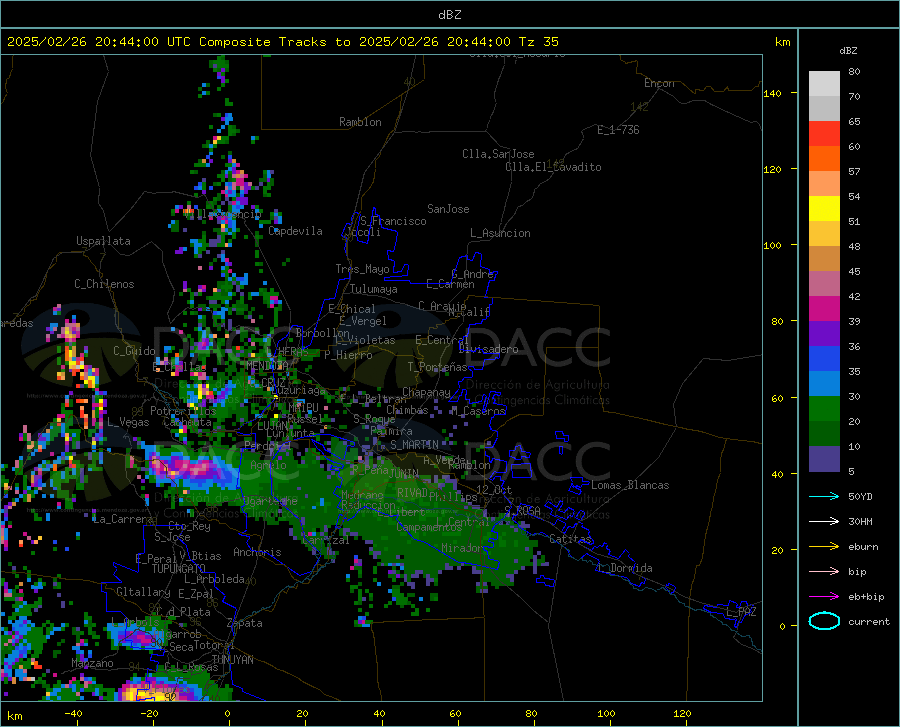Select the red swatch between 65 and 60
Viewport: 900px width, 727px height.
coord(824,134)
